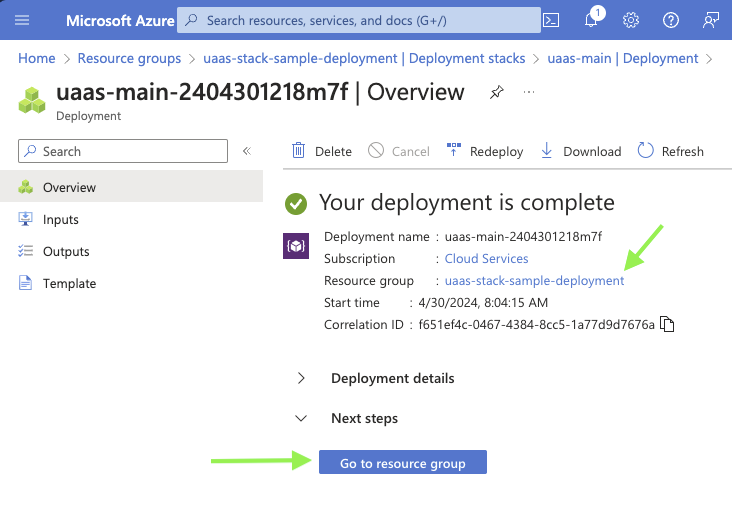Go to Home breadcrumb

point(36,58)
